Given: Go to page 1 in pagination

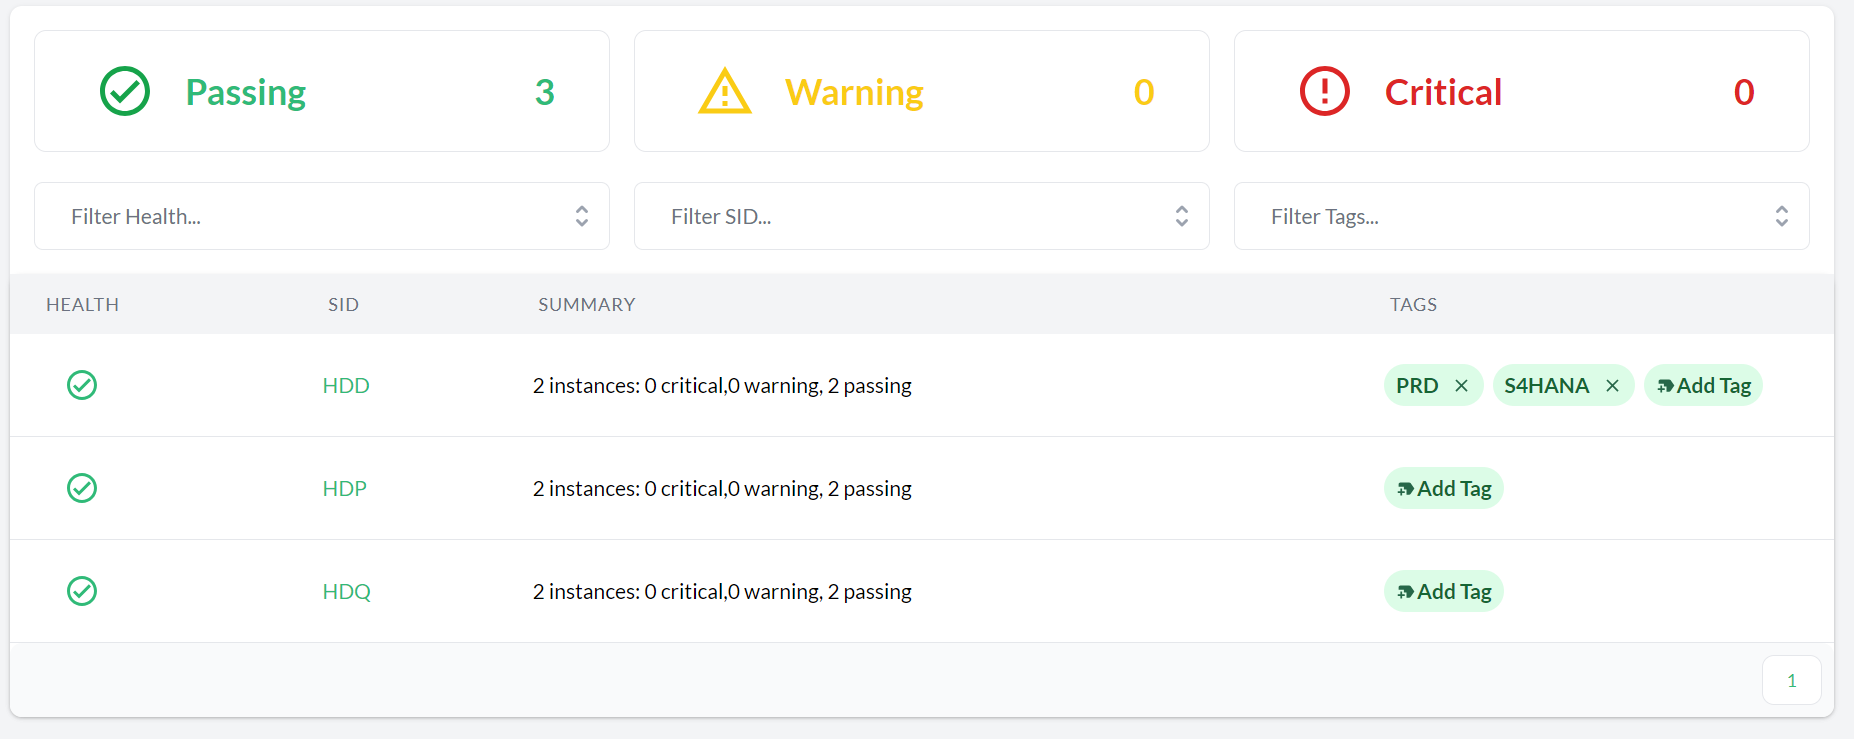Looking at the screenshot, I should pos(1791,680).
